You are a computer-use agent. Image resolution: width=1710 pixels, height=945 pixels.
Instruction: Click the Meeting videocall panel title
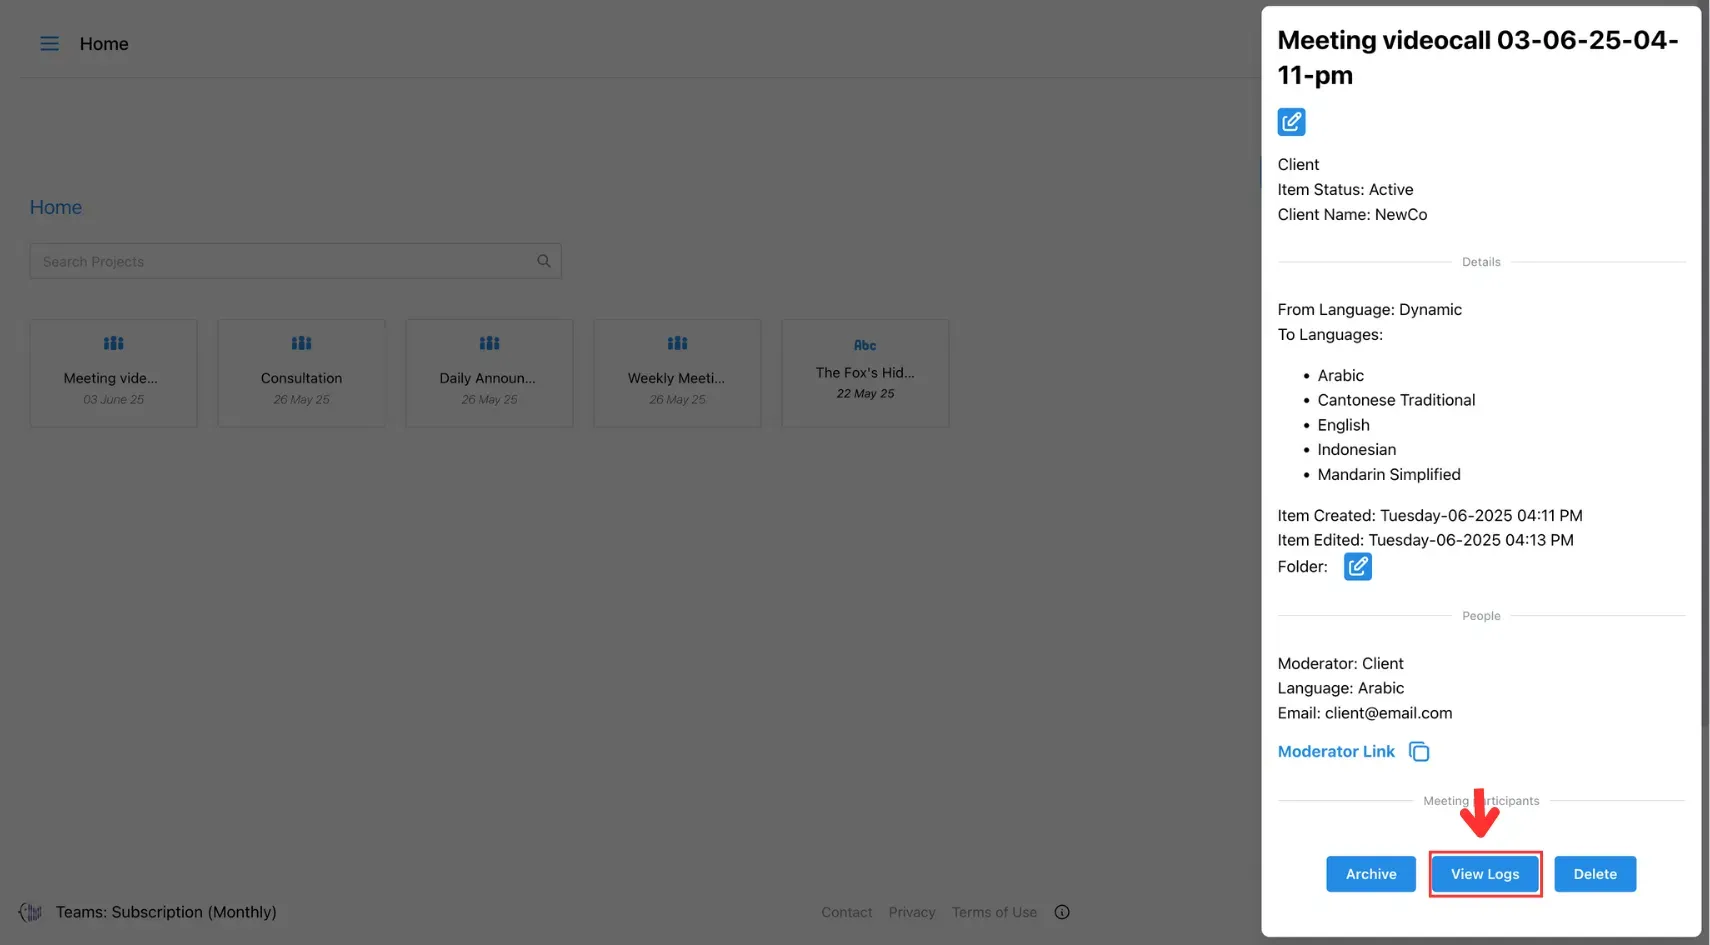pos(1477,57)
